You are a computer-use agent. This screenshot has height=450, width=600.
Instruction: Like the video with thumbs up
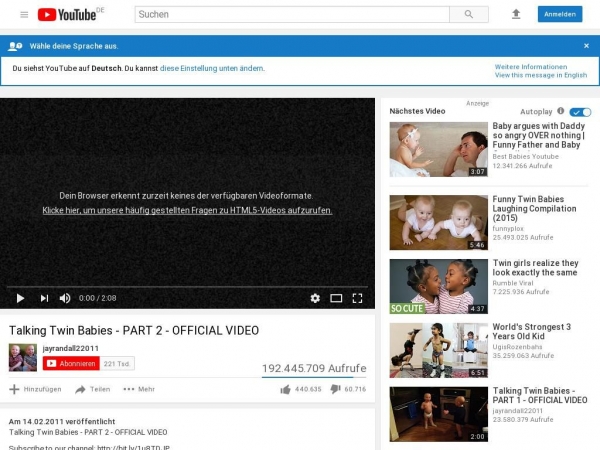(285, 390)
